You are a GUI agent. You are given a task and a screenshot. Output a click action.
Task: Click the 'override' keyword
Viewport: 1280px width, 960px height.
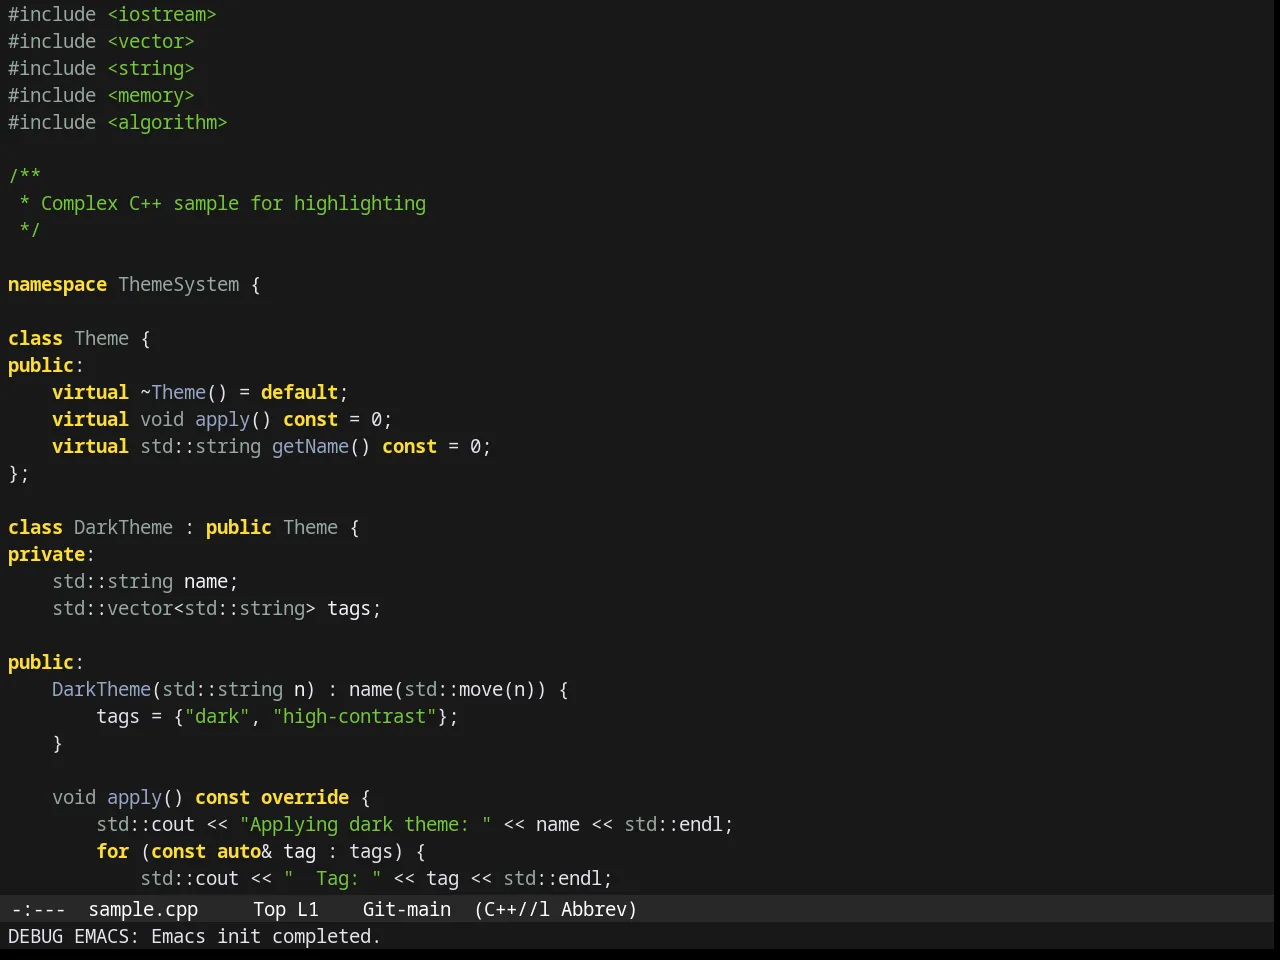coord(305,797)
